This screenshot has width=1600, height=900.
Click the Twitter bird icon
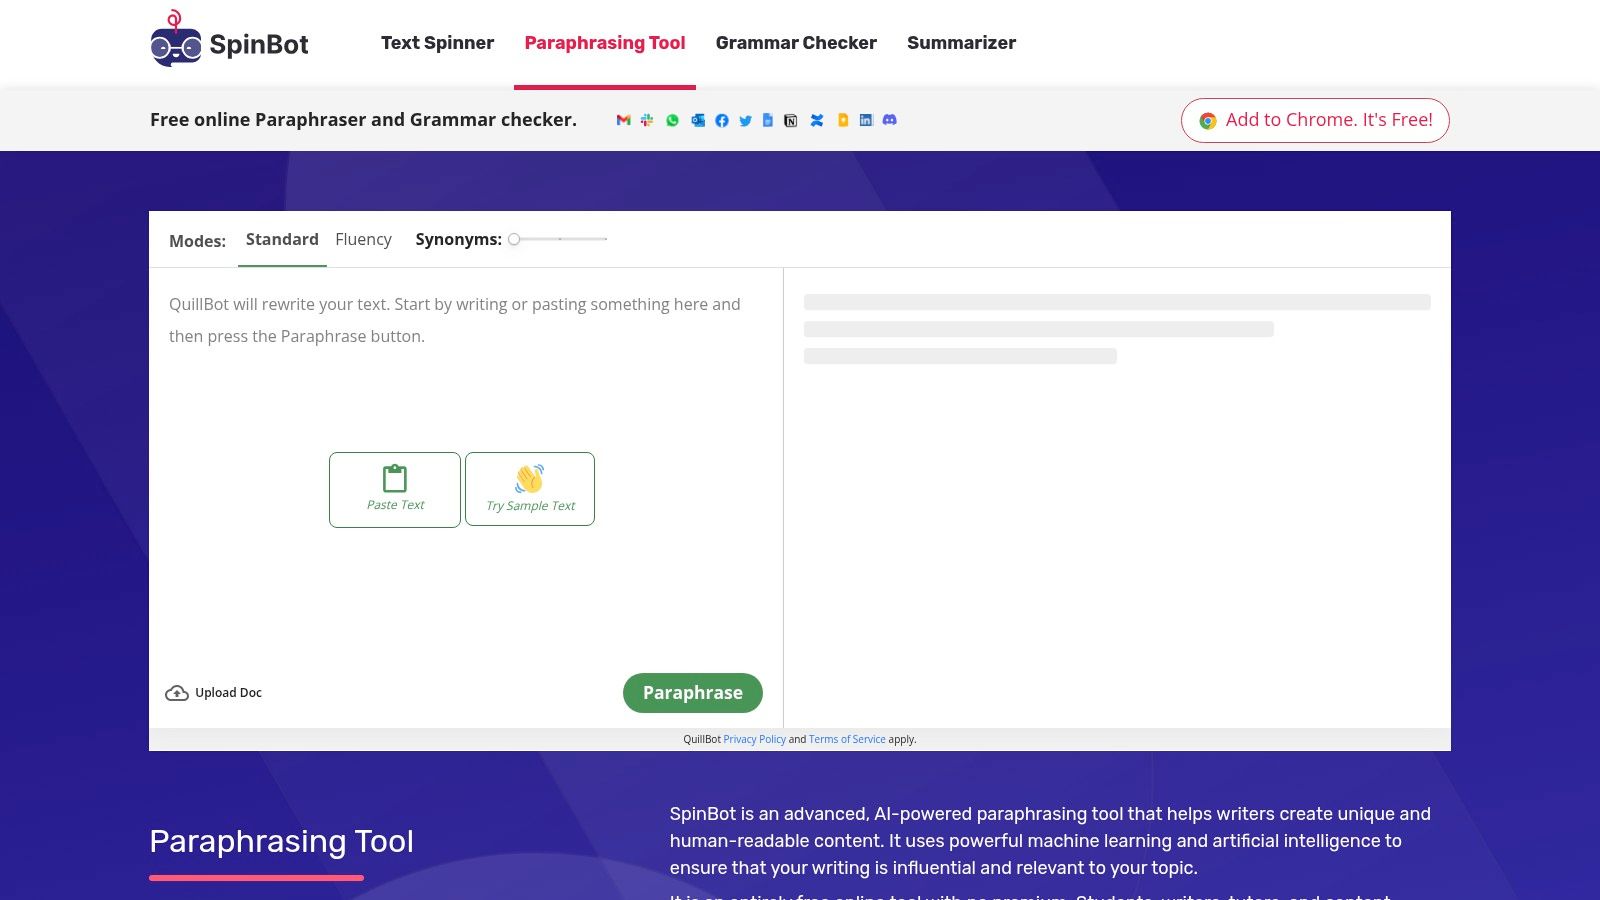coord(745,120)
